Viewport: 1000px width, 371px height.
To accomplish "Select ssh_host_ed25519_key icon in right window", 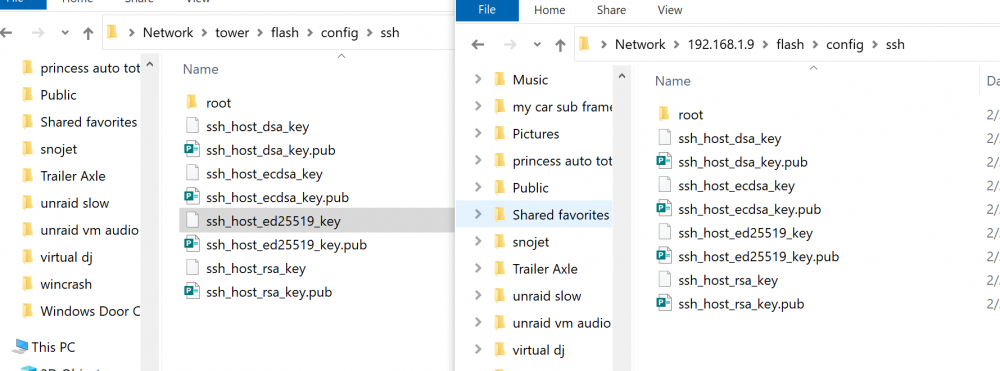I will pos(665,233).
